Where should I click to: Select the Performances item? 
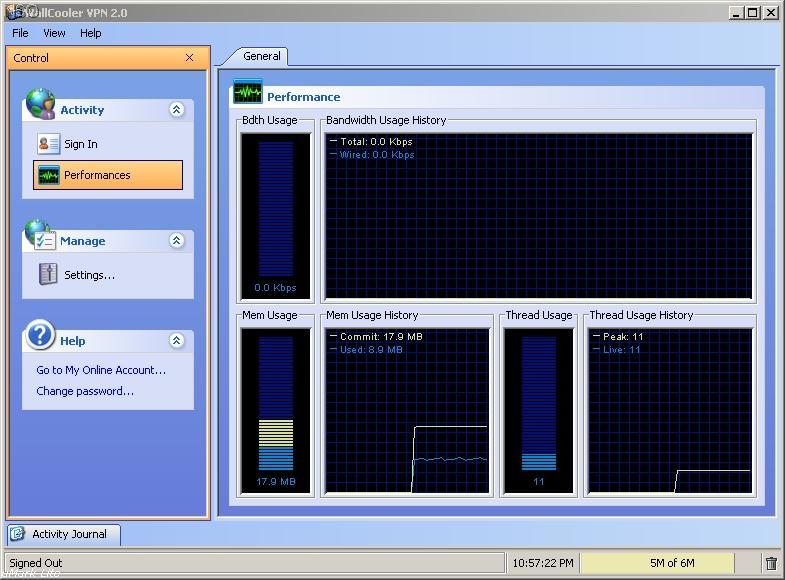point(108,175)
